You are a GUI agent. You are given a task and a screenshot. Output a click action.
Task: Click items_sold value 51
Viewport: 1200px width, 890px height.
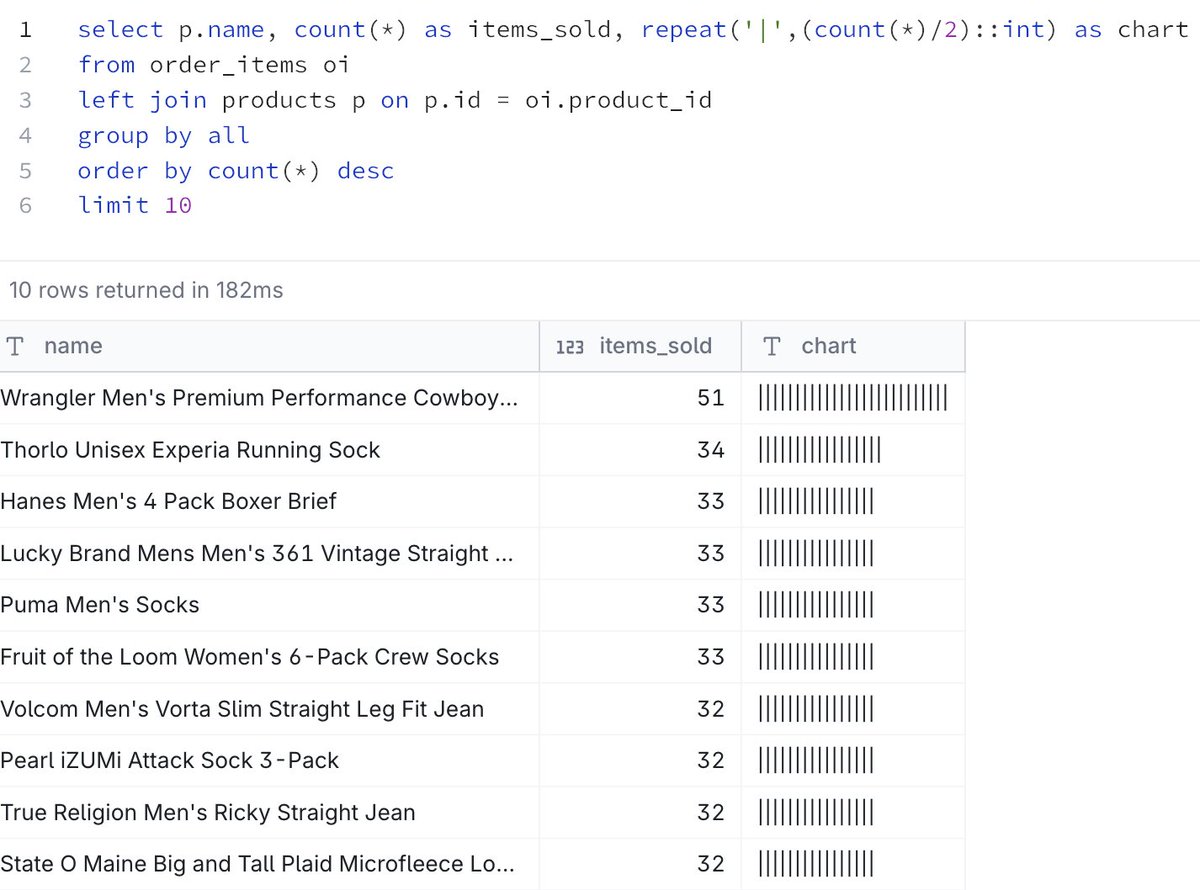tap(710, 398)
